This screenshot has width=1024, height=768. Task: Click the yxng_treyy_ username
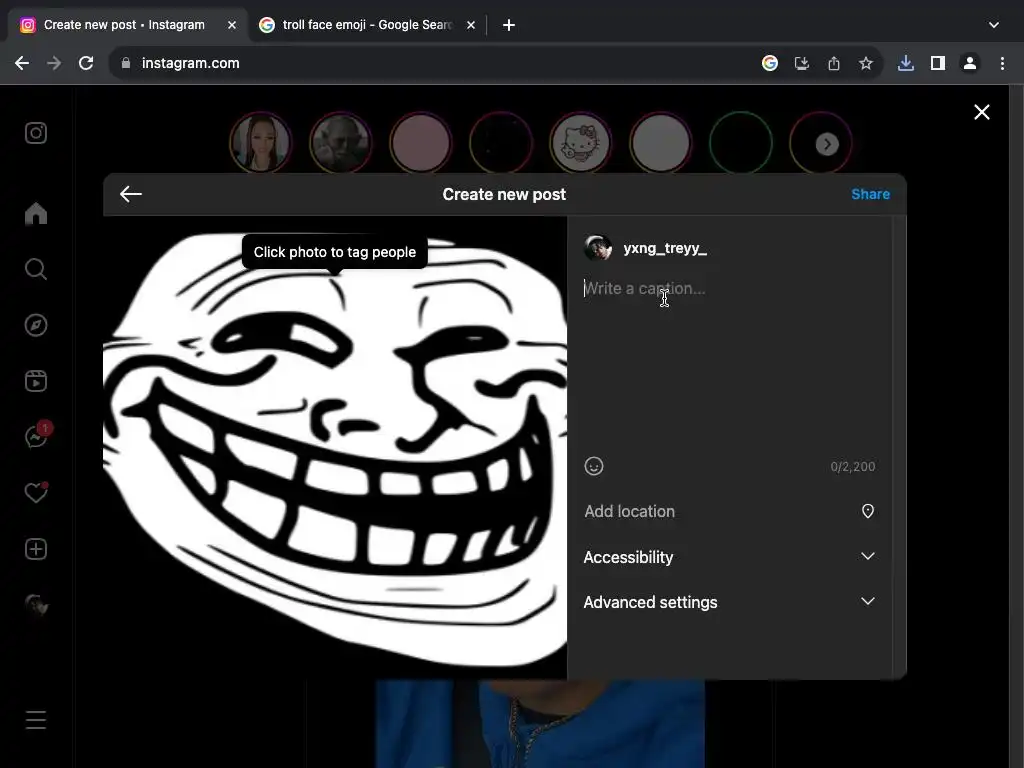point(665,248)
